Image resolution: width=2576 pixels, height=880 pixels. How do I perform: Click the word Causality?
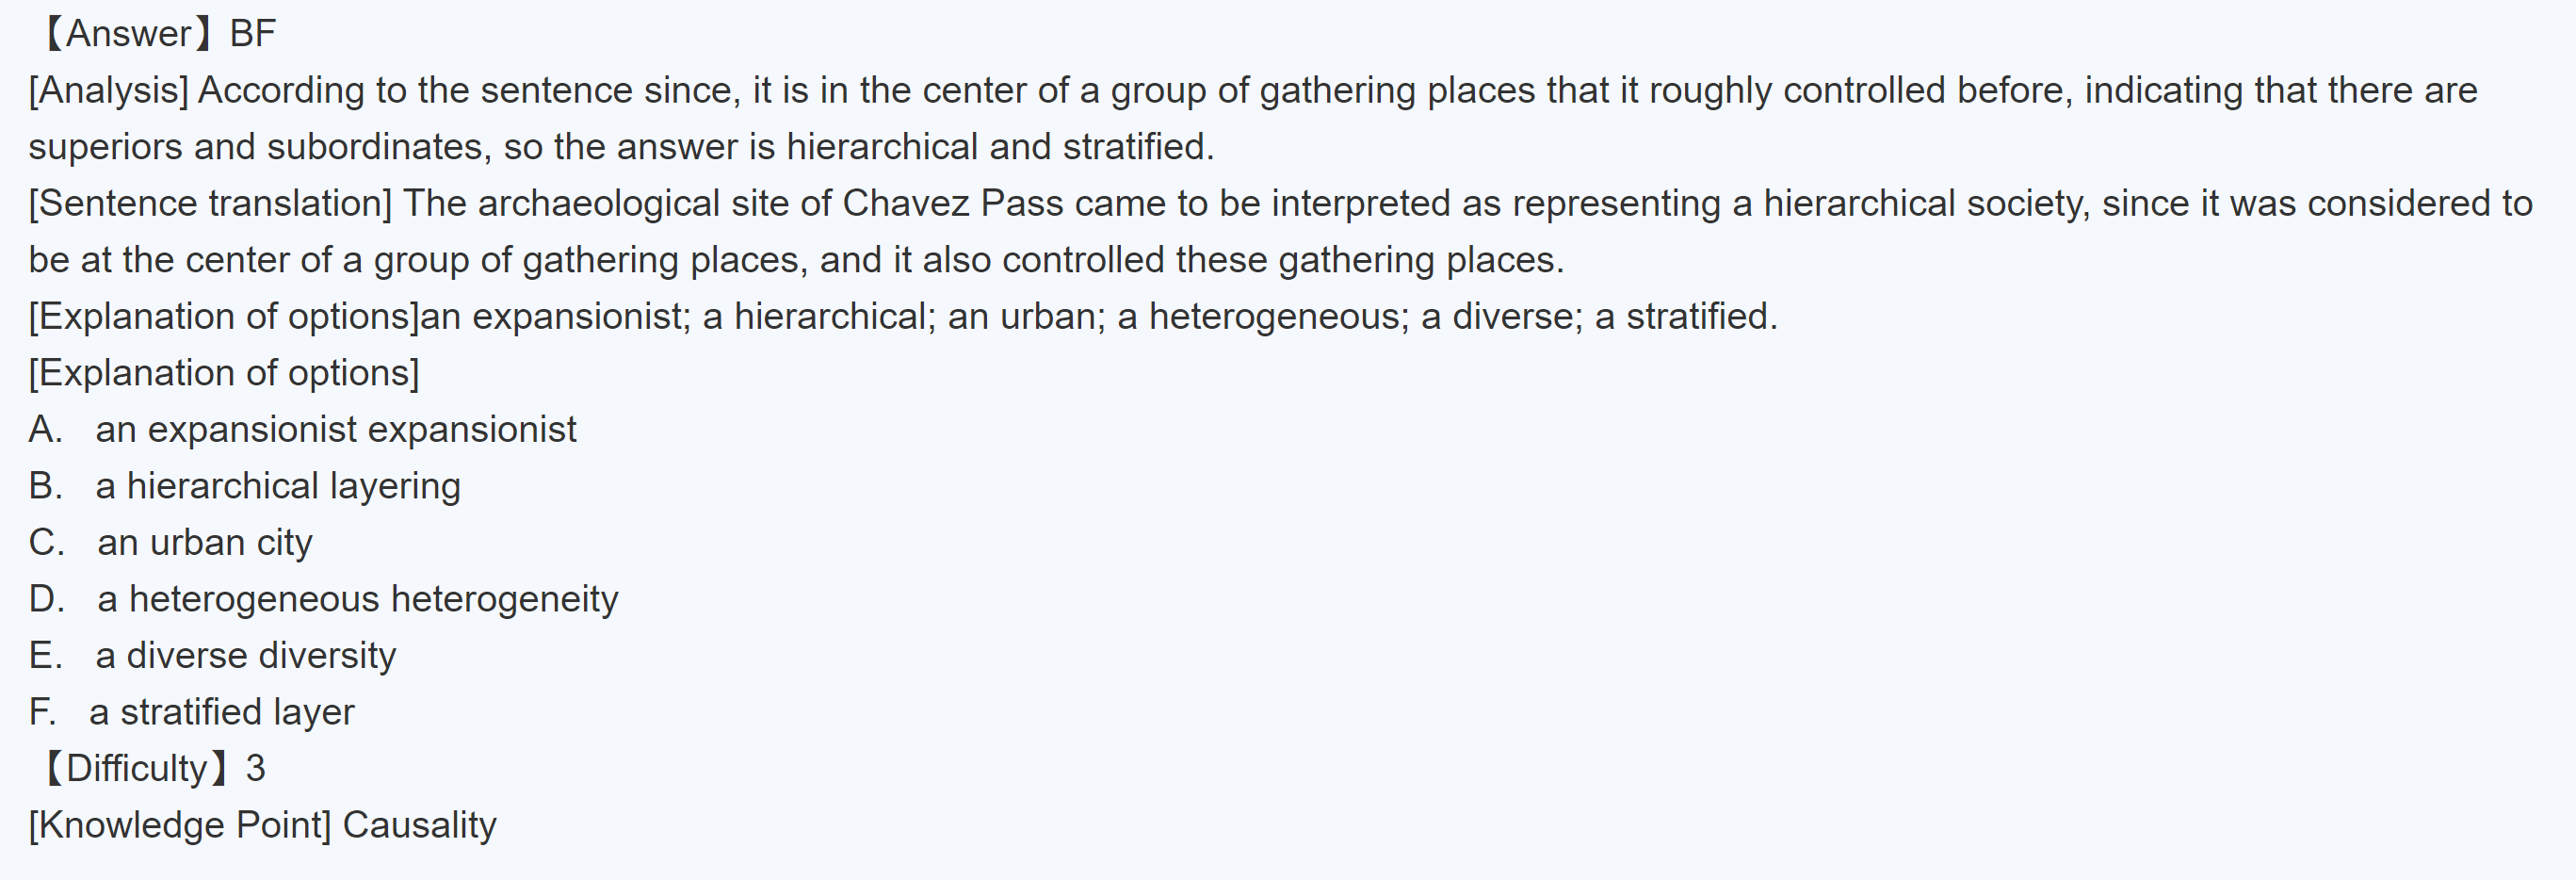click(x=419, y=826)
